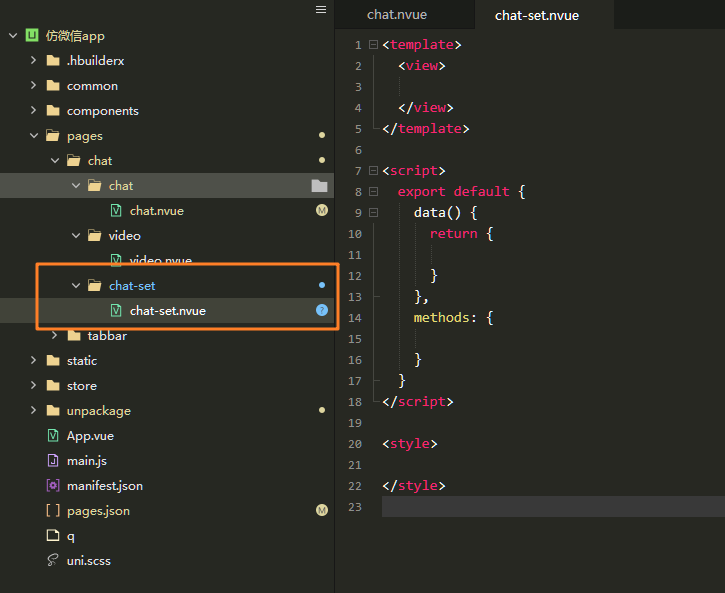This screenshot has height=593, width=725.
Task: Collapse the video folder
Action: click(x=76, y=236)
